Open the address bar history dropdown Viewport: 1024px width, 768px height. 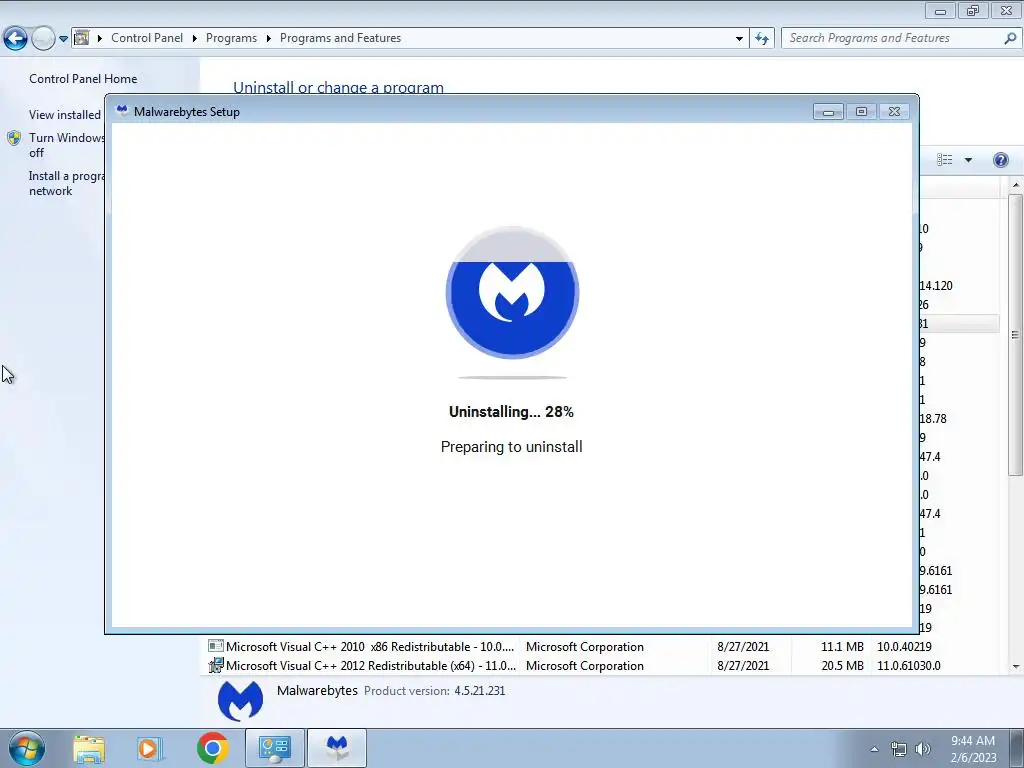(739, 39)
